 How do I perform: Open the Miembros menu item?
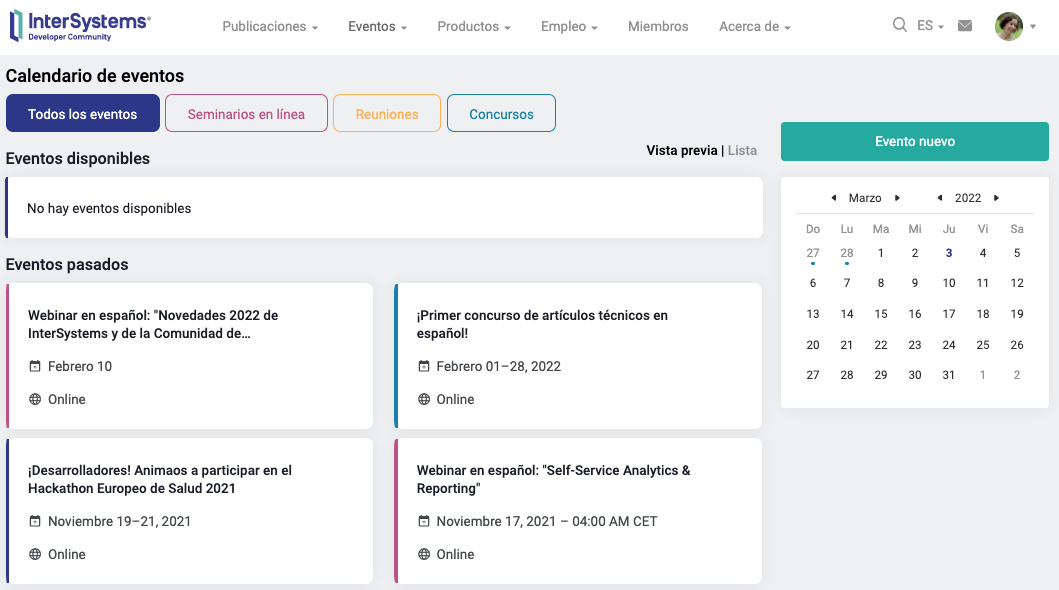point(658,27)
